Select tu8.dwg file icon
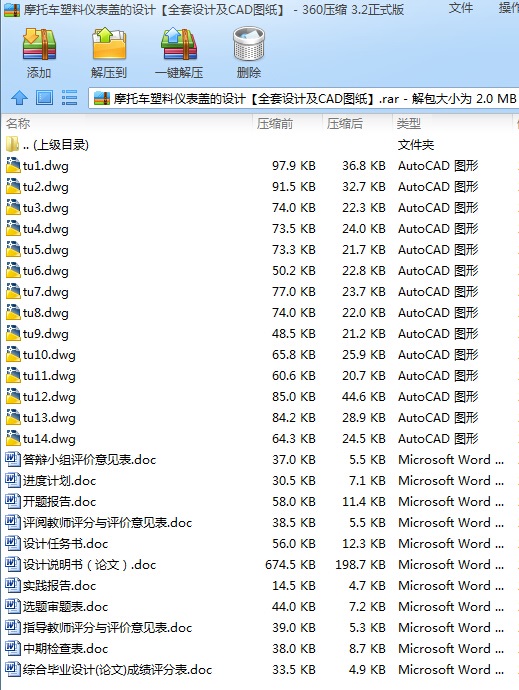The width and height of the screenshot is (519, 690). coord(13,312)
